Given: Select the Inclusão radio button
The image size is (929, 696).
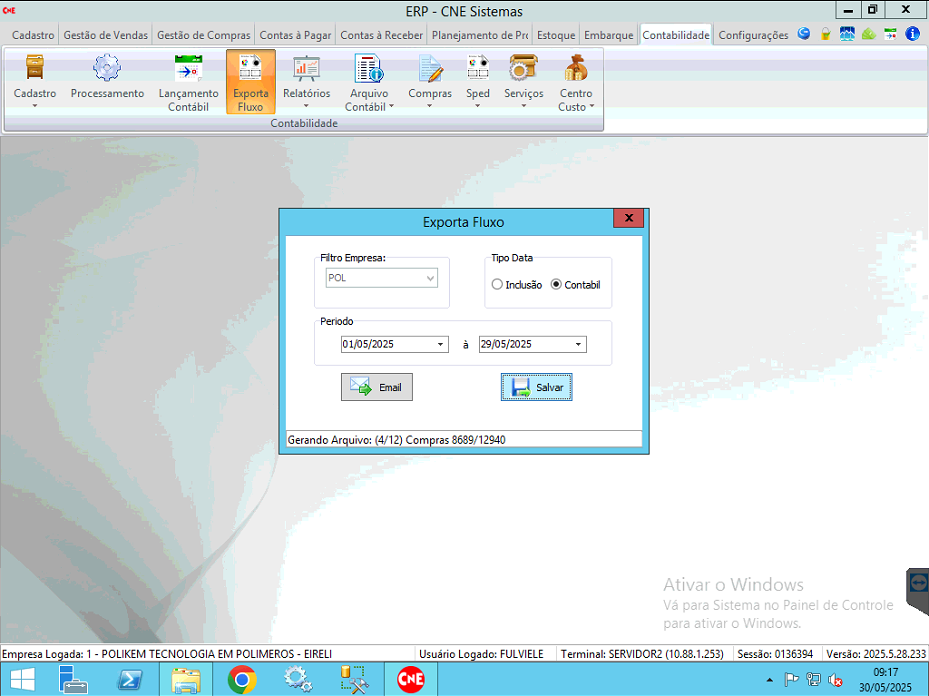Looking at the screenshot, I should pos(498,285).
